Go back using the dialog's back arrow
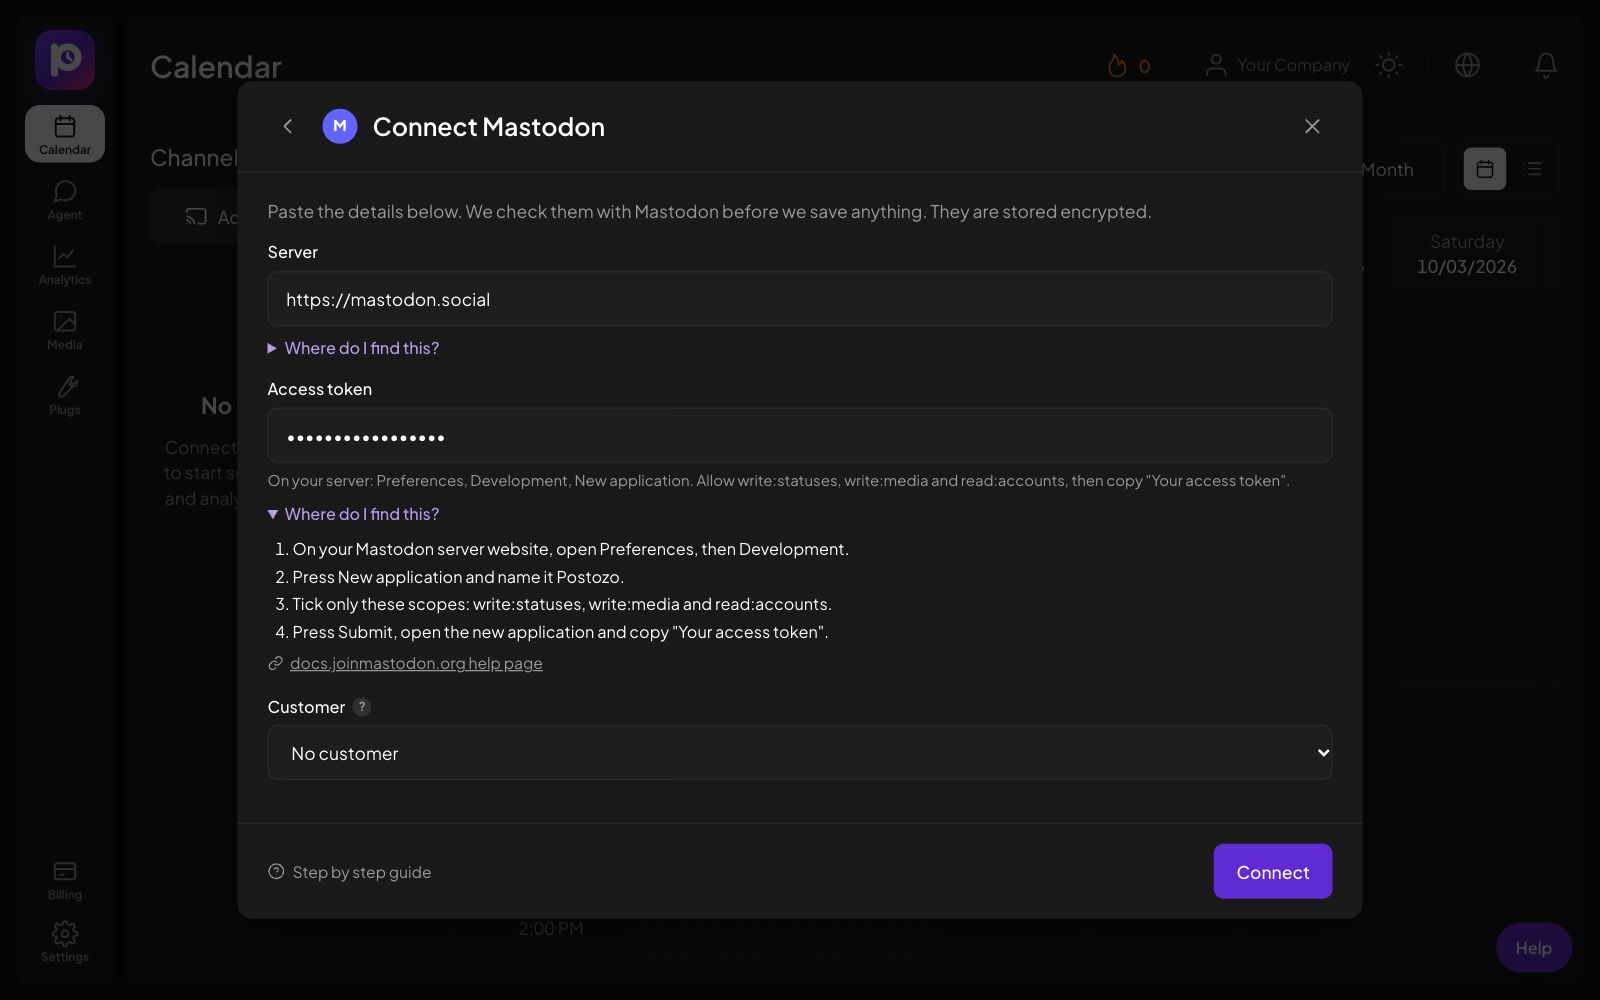The image size is (1600, 1000). click(288, 126)
